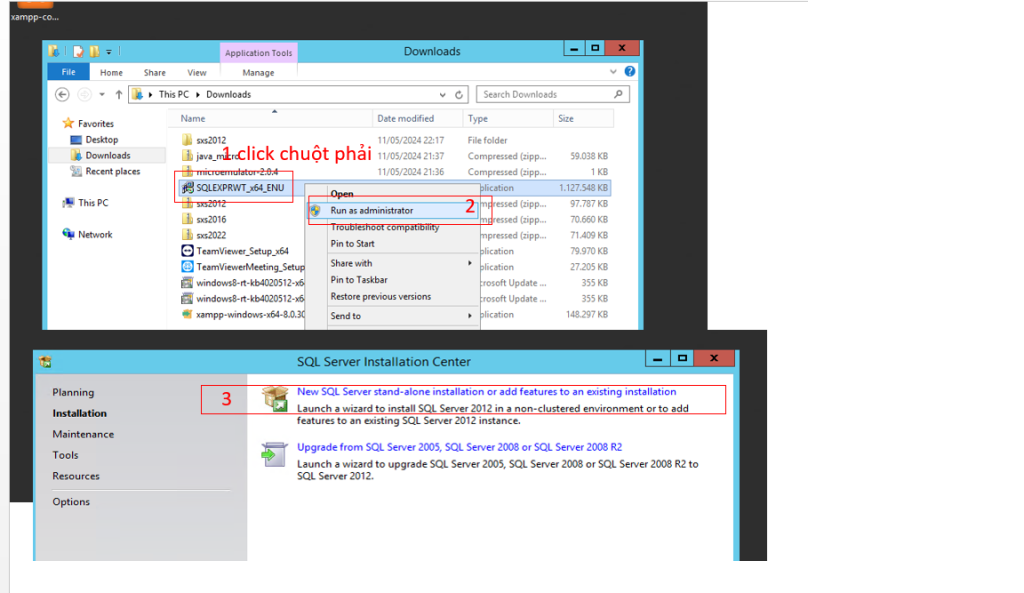The image size is (1024, 593).
Task: Open Tools in the Installation Center sidebar
Action: (x=65, y=455)
